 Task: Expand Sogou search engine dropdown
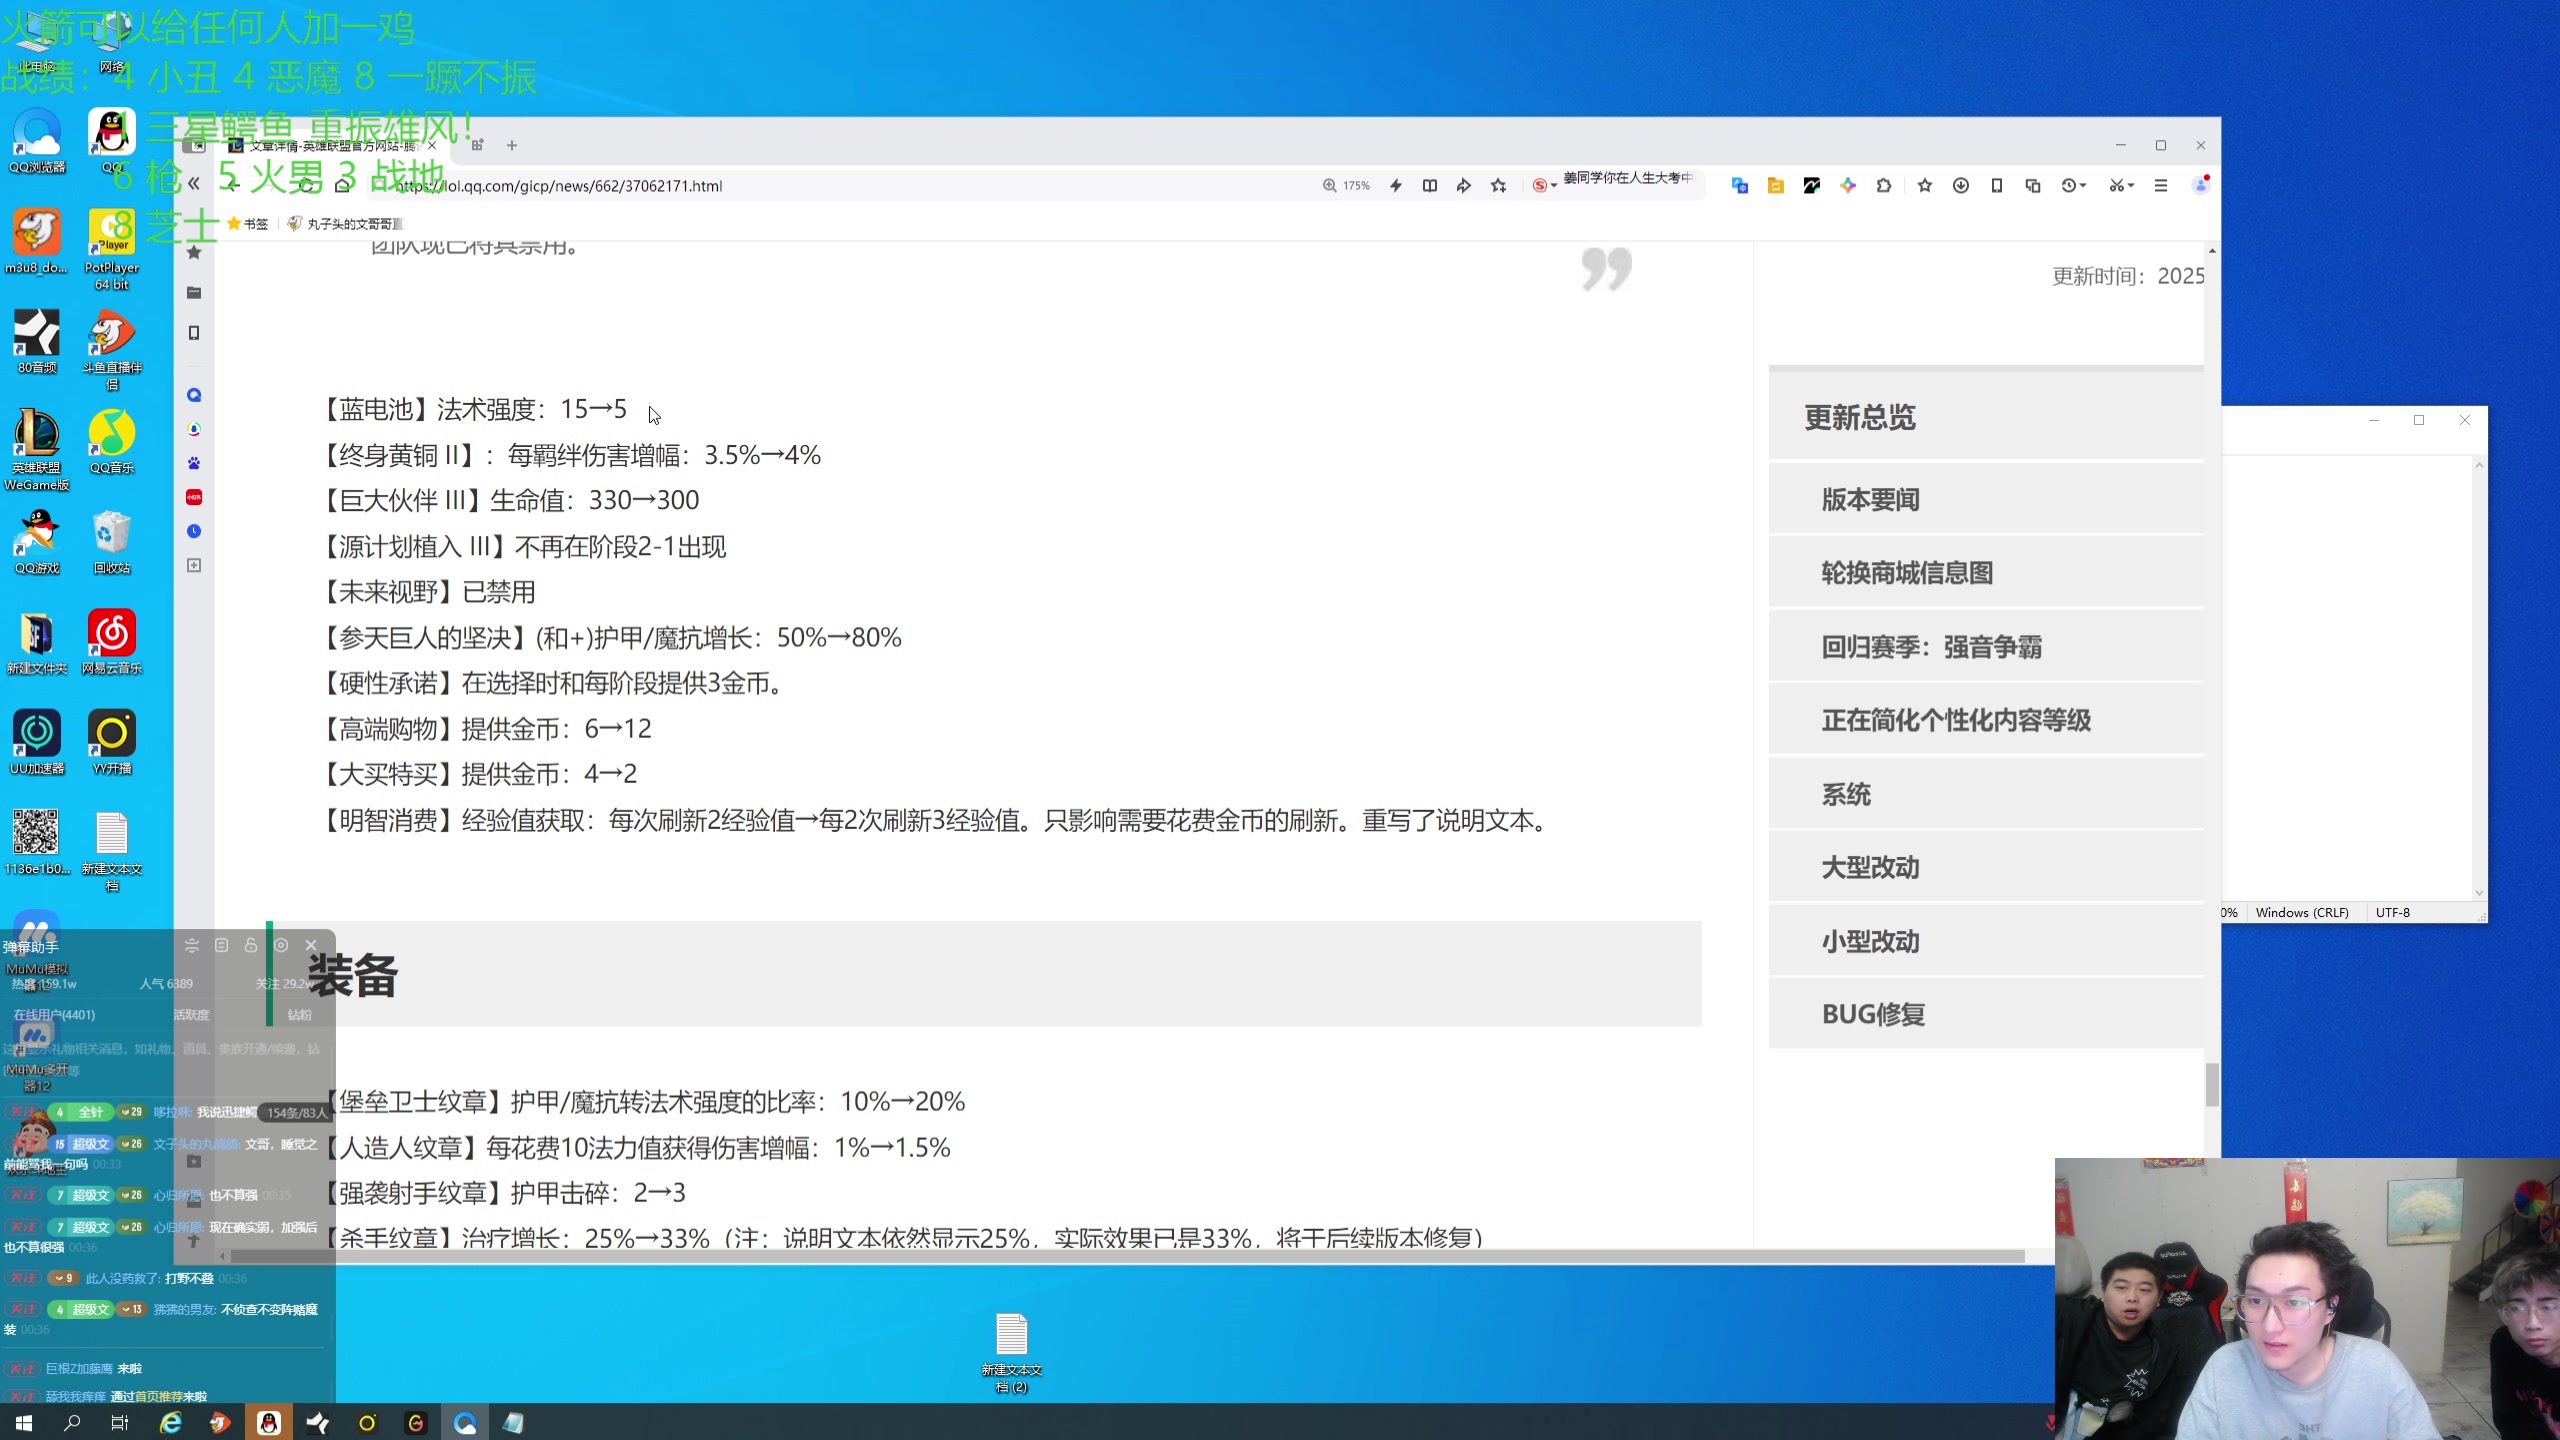point(1554,186)
